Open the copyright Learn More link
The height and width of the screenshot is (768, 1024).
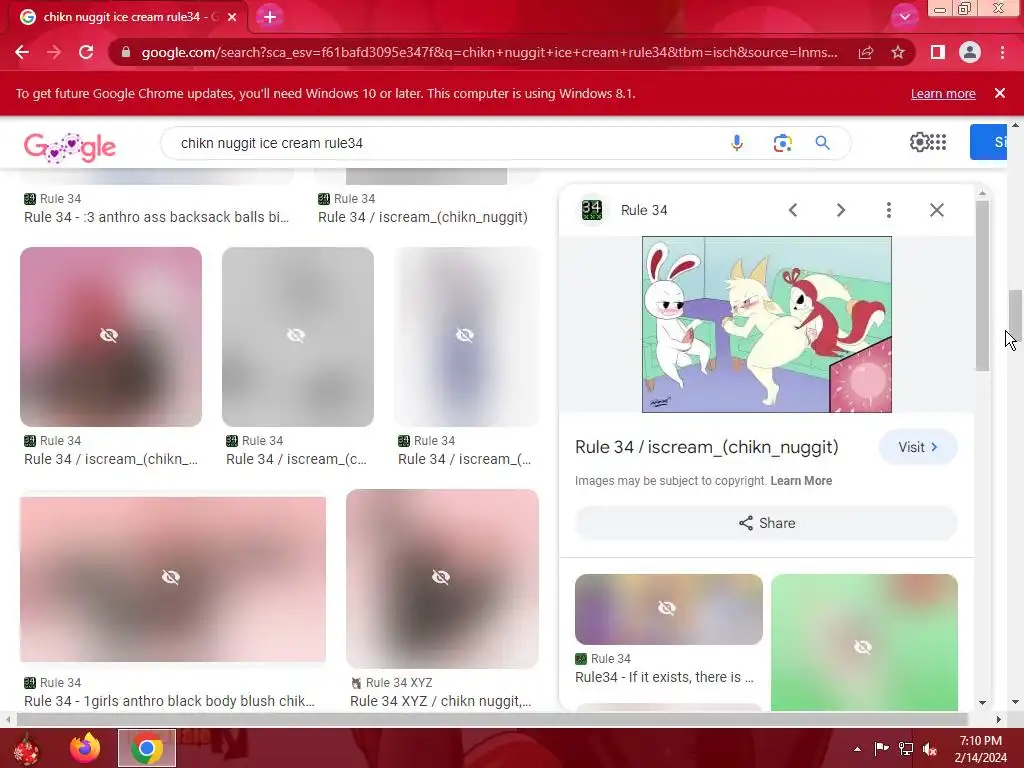[801, 481]
